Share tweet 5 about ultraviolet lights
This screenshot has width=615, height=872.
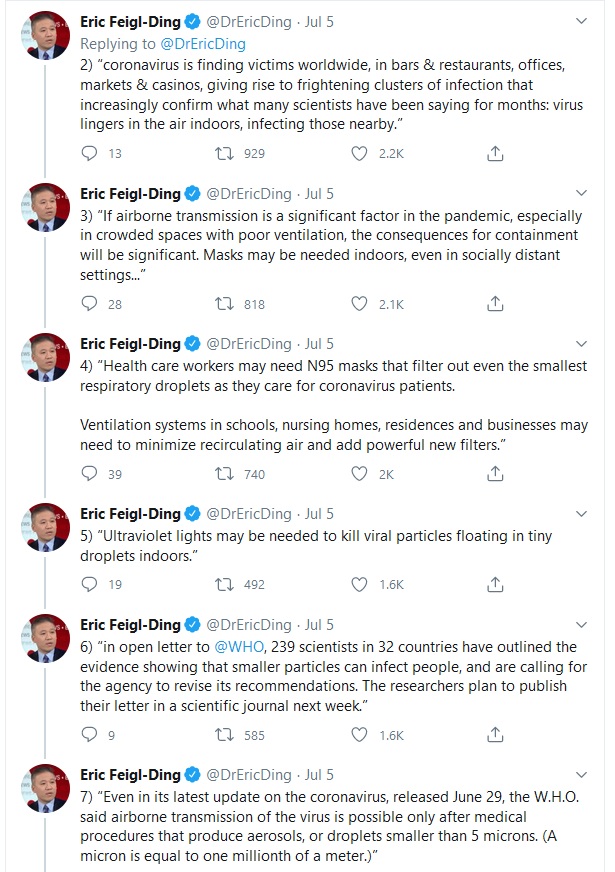point(495,584)
